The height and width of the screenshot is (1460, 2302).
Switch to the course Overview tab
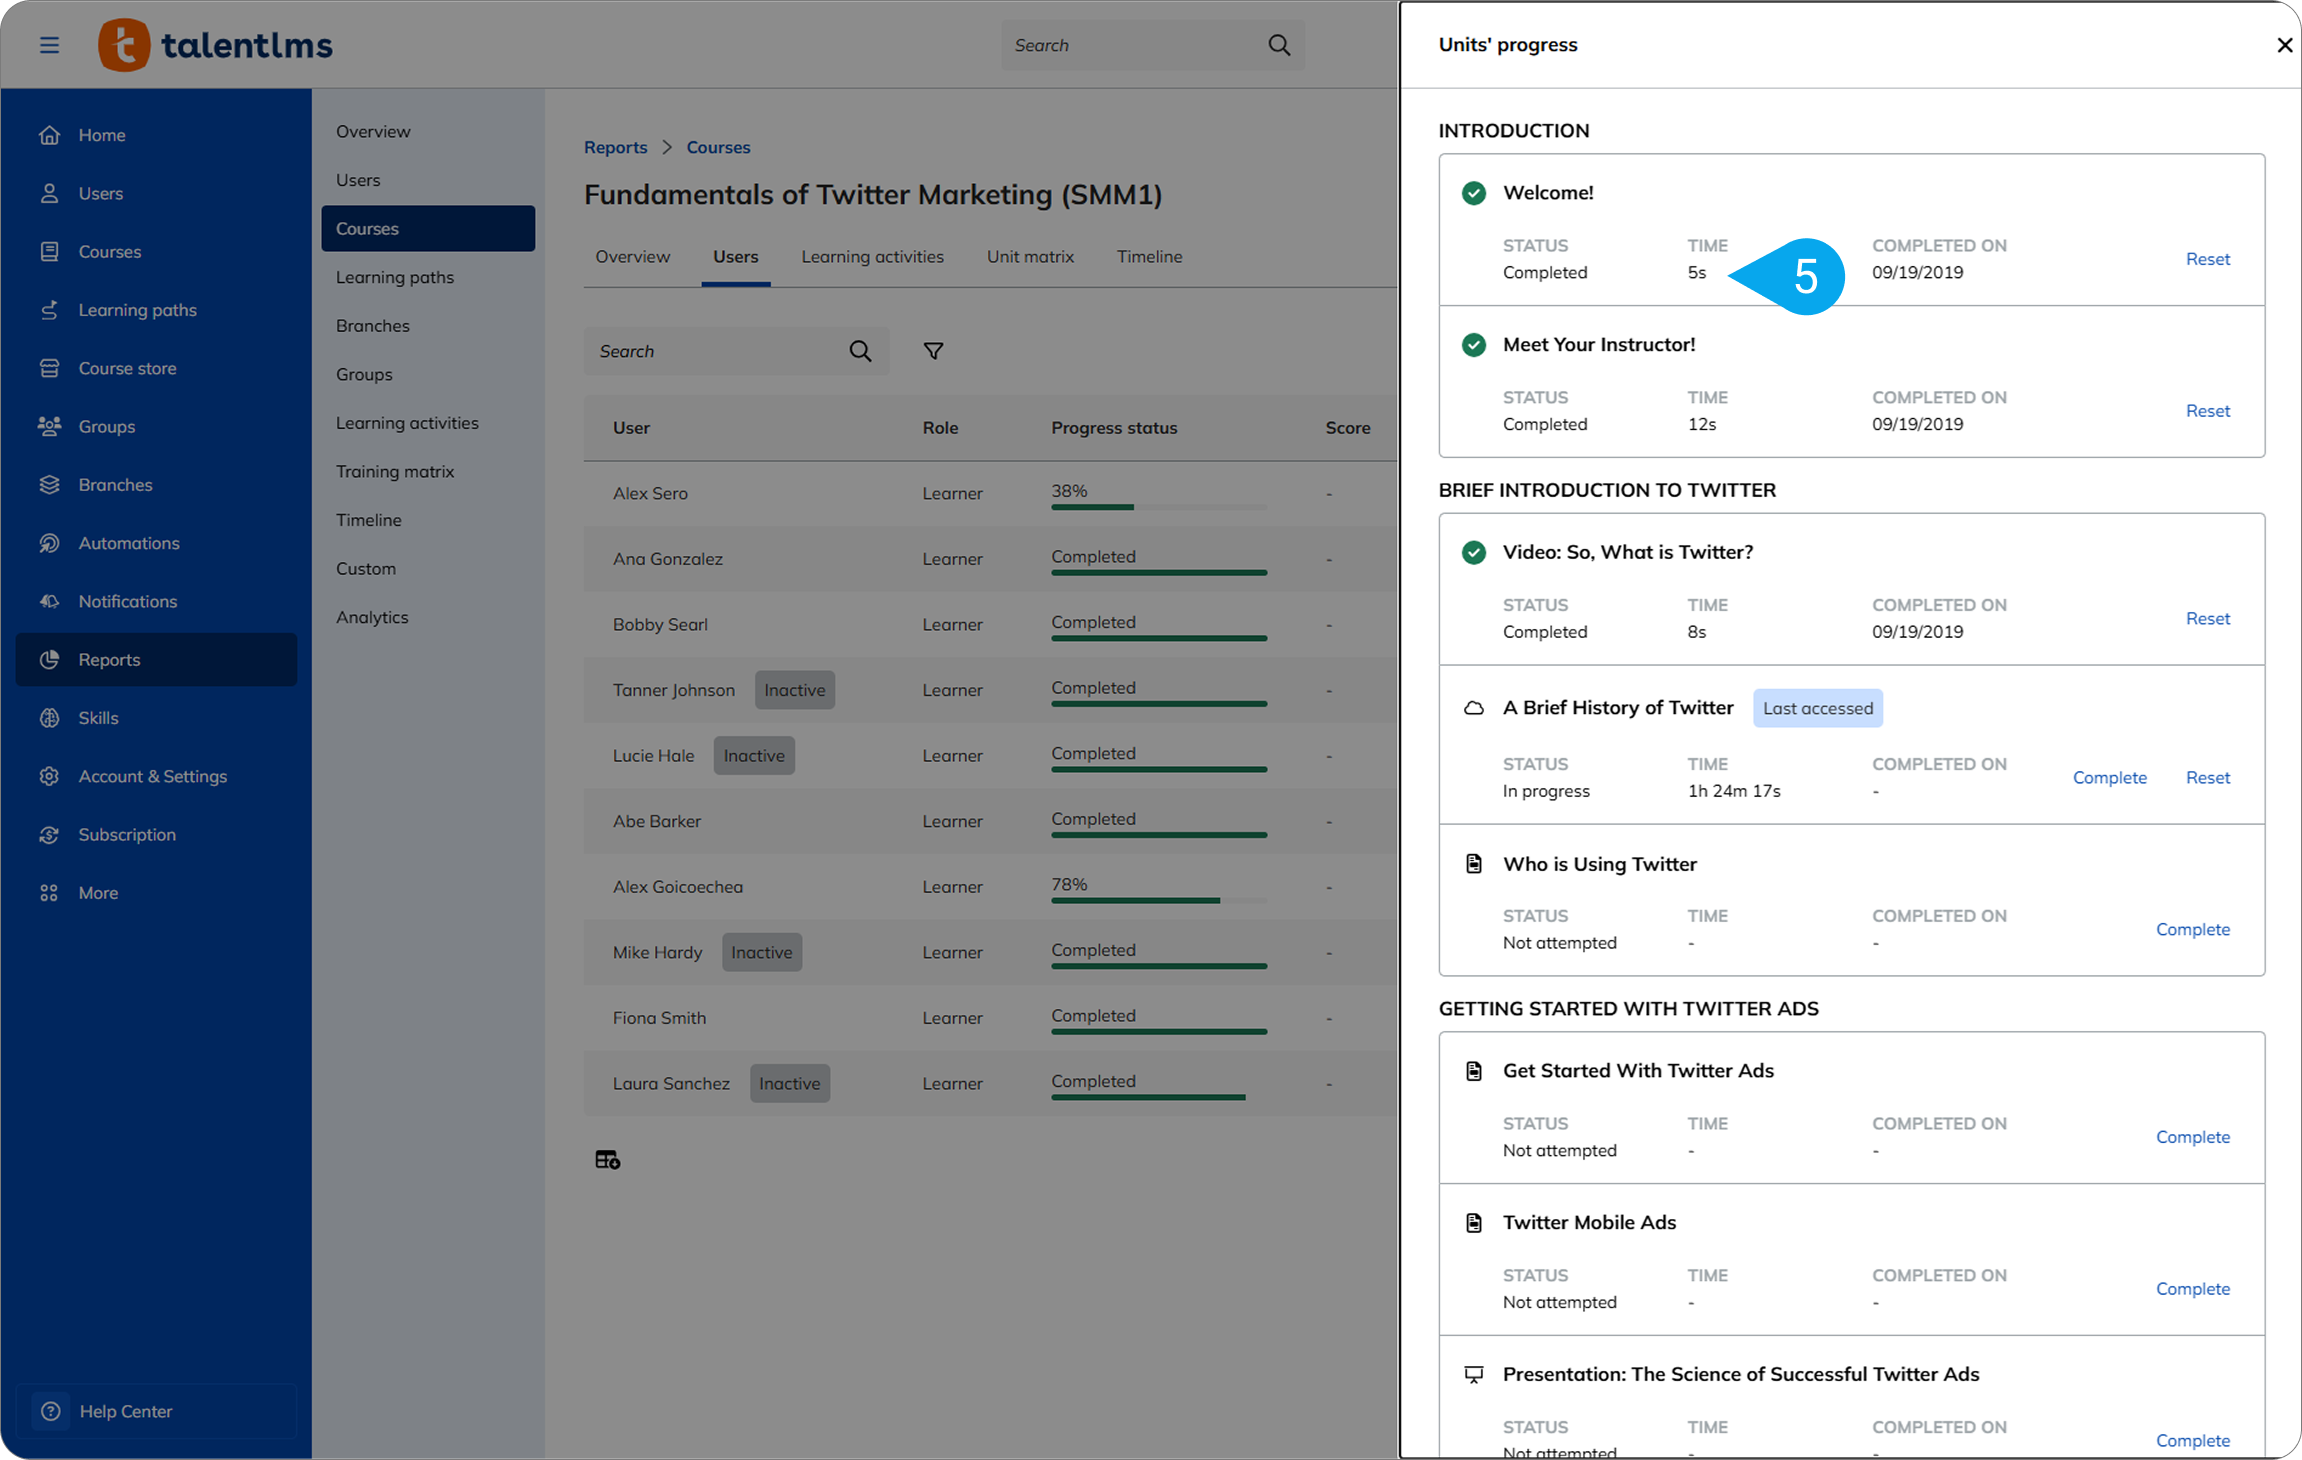click(633, 257)
